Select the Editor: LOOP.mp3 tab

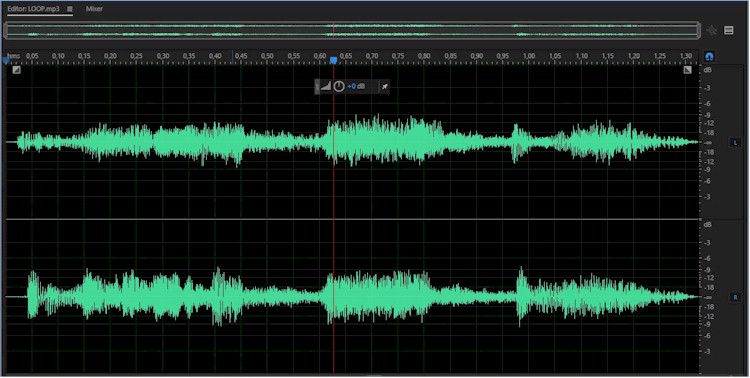pyautogui.click(x=33, y=9)
